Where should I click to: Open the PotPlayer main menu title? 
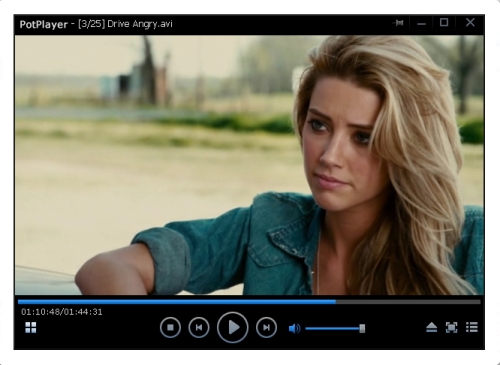[43, 24]
